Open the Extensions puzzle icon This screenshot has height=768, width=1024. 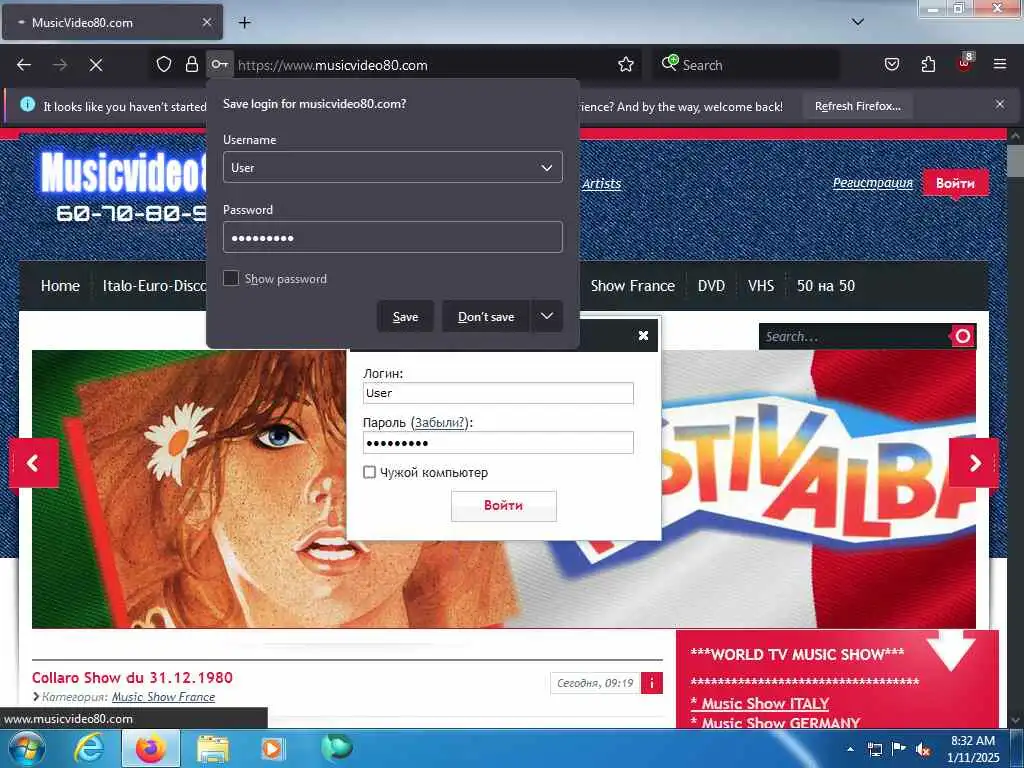click(x=928, y=64)
